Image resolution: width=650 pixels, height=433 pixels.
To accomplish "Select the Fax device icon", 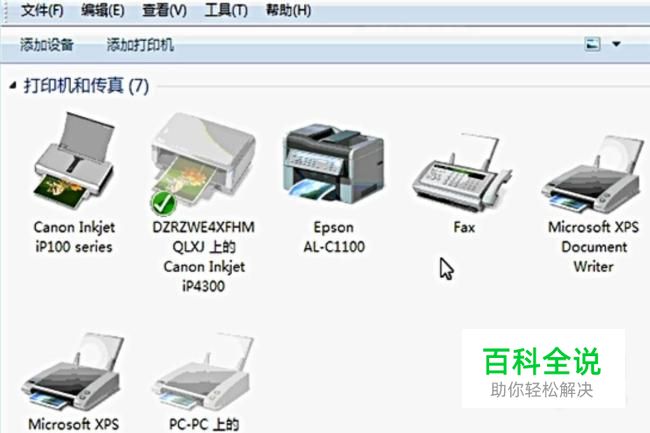I will (462, 172).
